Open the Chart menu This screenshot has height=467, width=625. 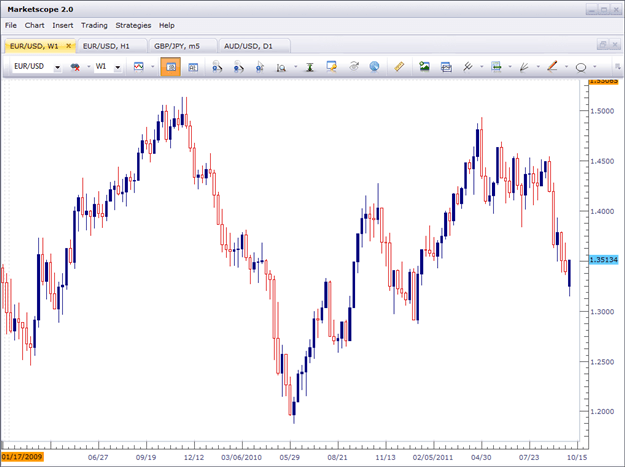click(x=34, y=26)
